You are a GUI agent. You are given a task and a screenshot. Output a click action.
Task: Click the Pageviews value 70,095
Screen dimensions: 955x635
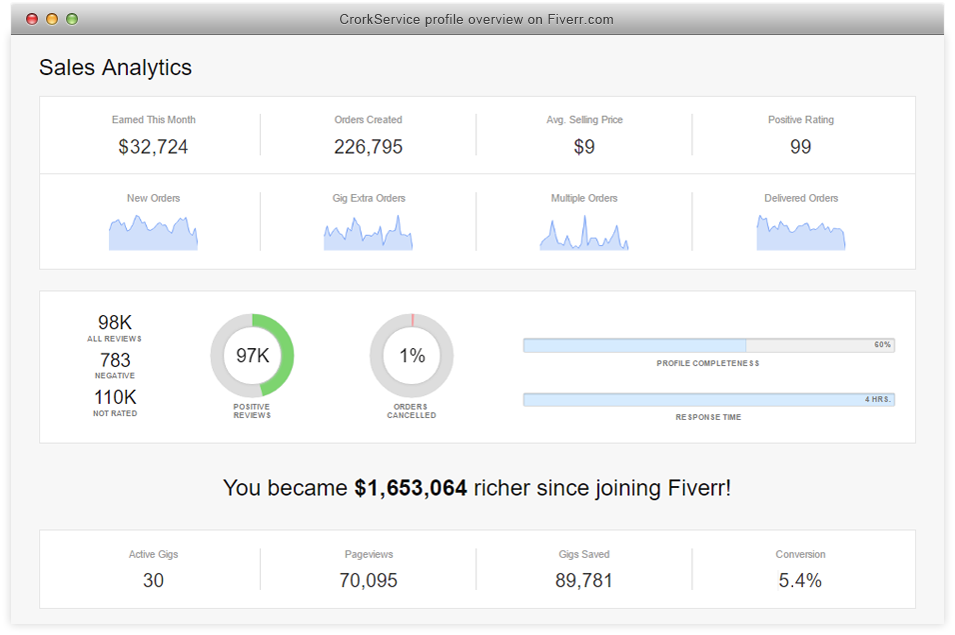pos(368,580)
